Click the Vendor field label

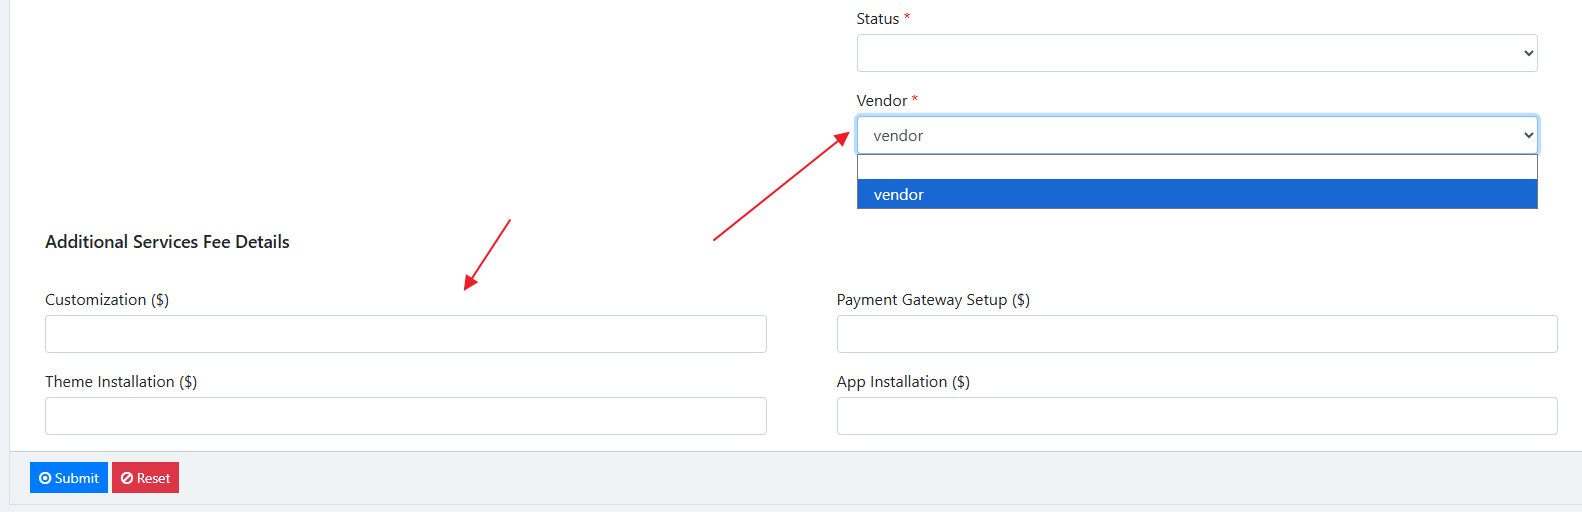881,101
